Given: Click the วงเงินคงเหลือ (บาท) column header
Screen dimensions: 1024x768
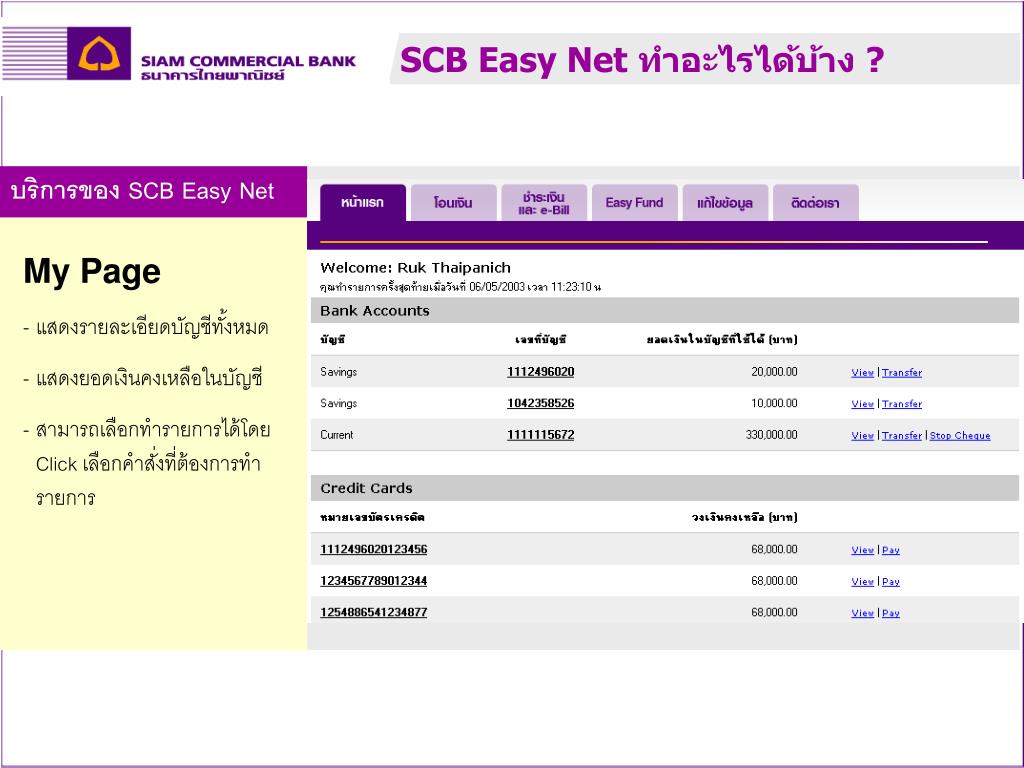Looking at the screenshot, I should click(x=744, y=517).
